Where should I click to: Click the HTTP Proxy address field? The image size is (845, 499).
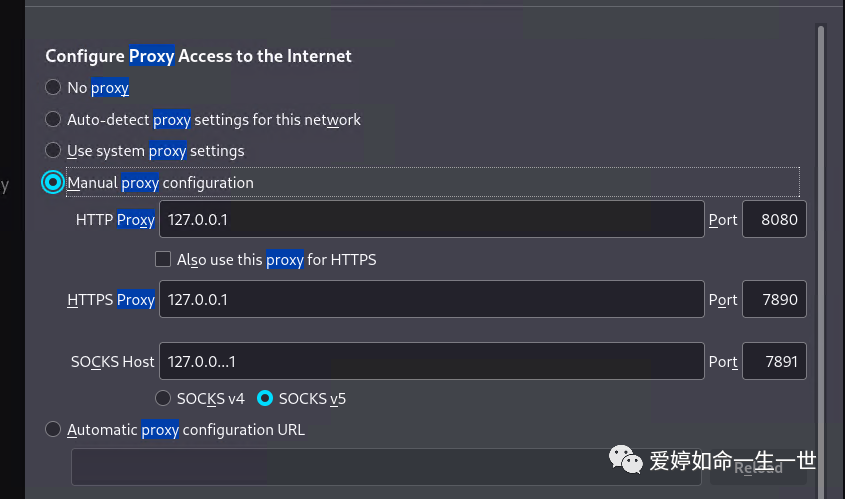(432, 219)
